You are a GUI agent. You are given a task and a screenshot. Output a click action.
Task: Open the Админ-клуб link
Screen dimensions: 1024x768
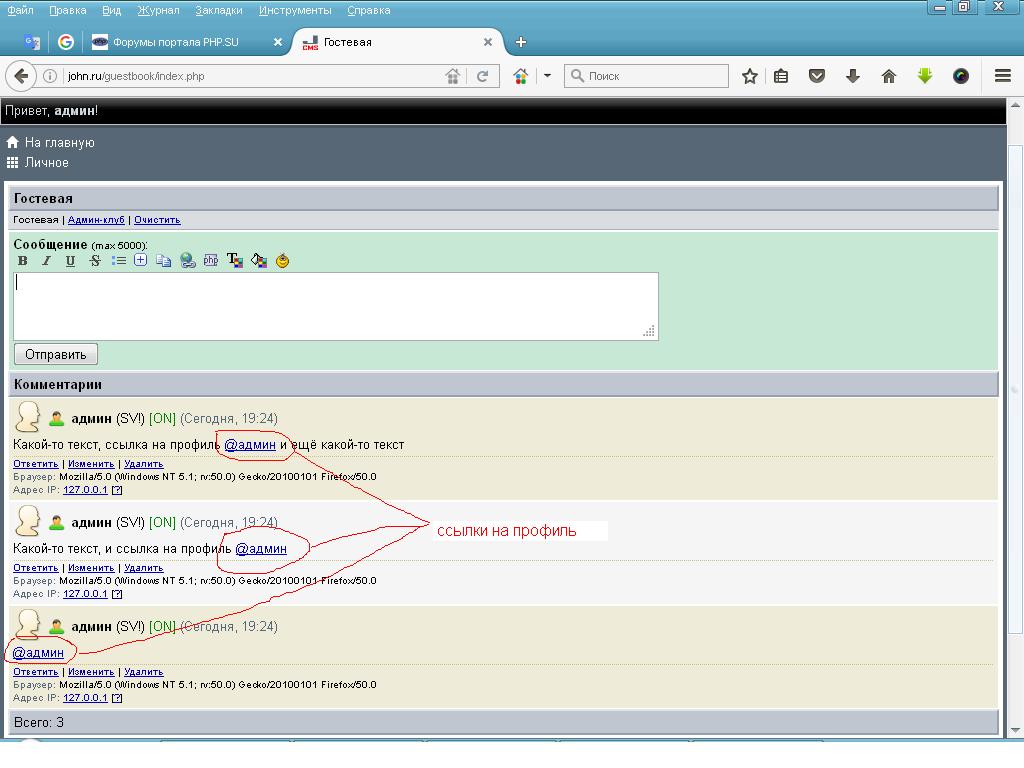click(96, 220)
